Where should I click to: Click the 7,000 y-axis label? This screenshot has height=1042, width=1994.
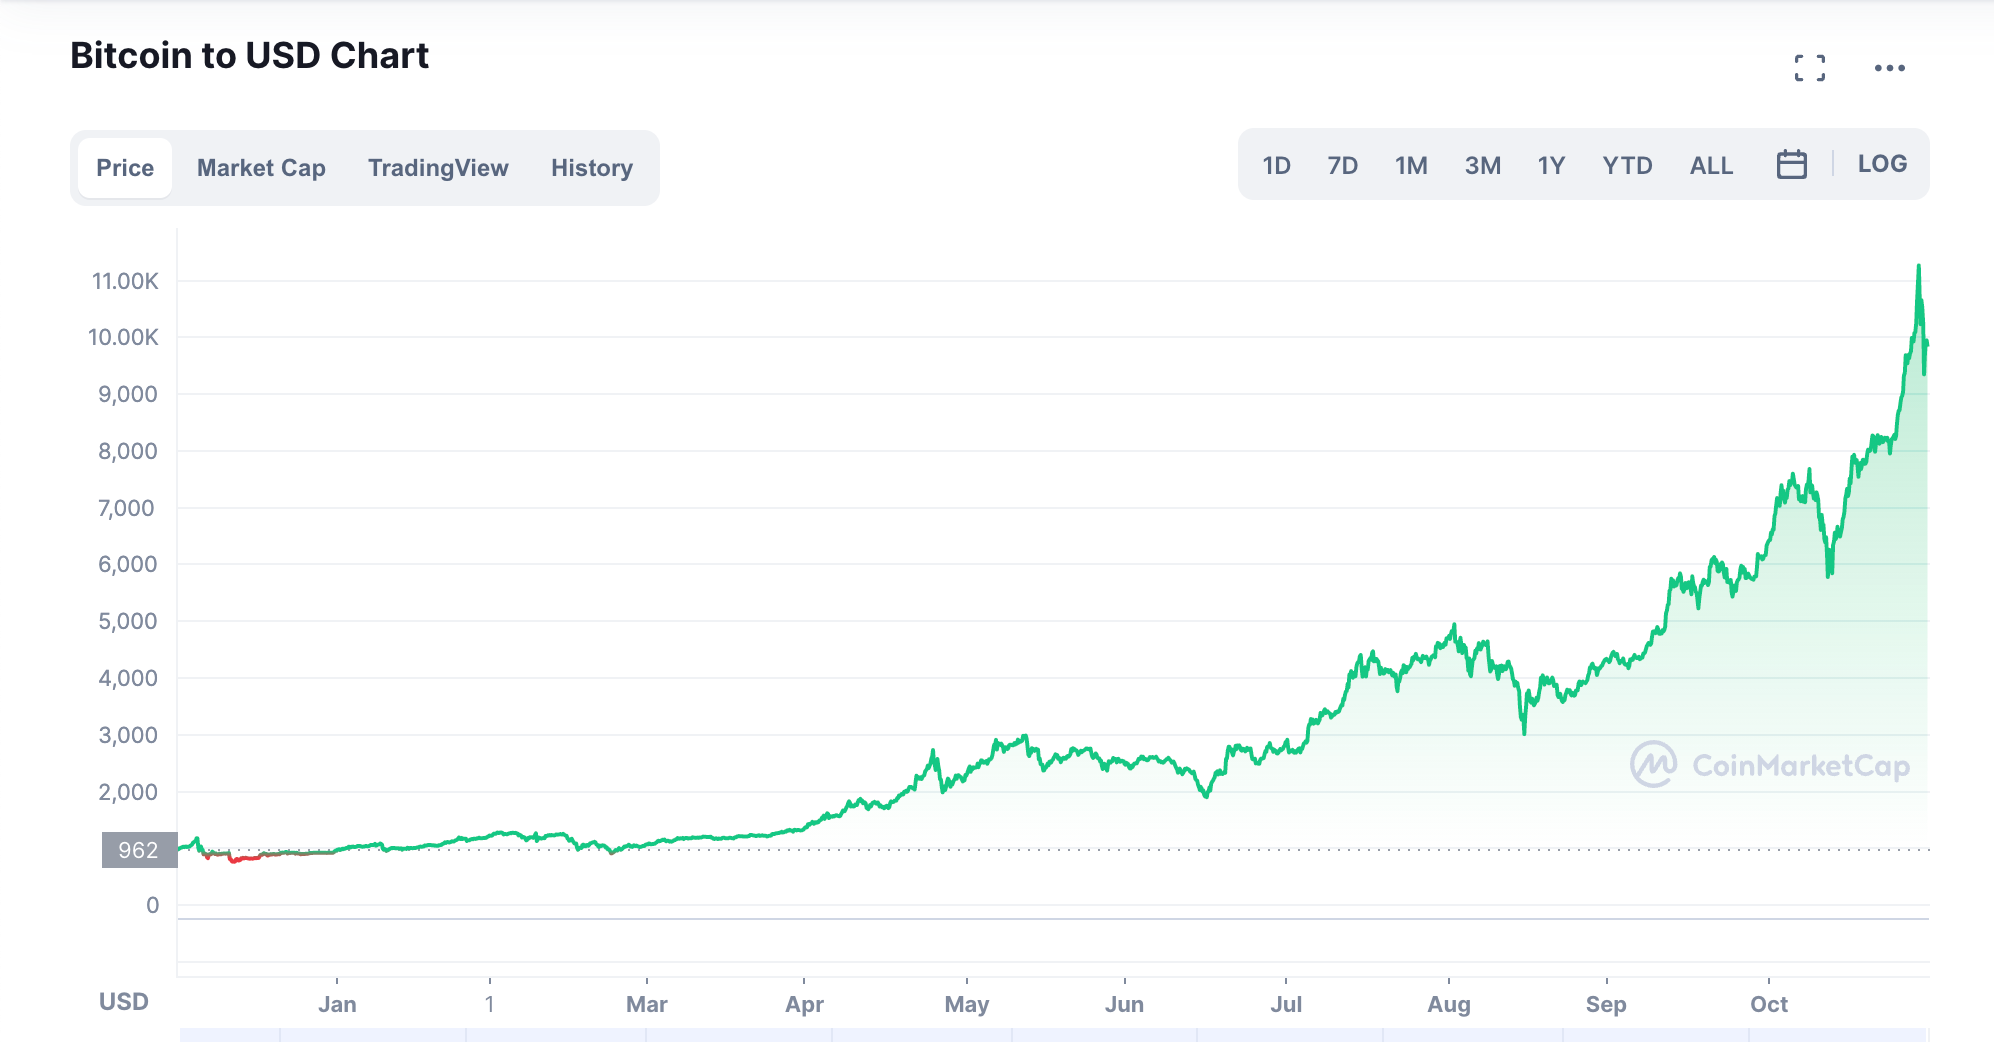[x=127, y=508]
